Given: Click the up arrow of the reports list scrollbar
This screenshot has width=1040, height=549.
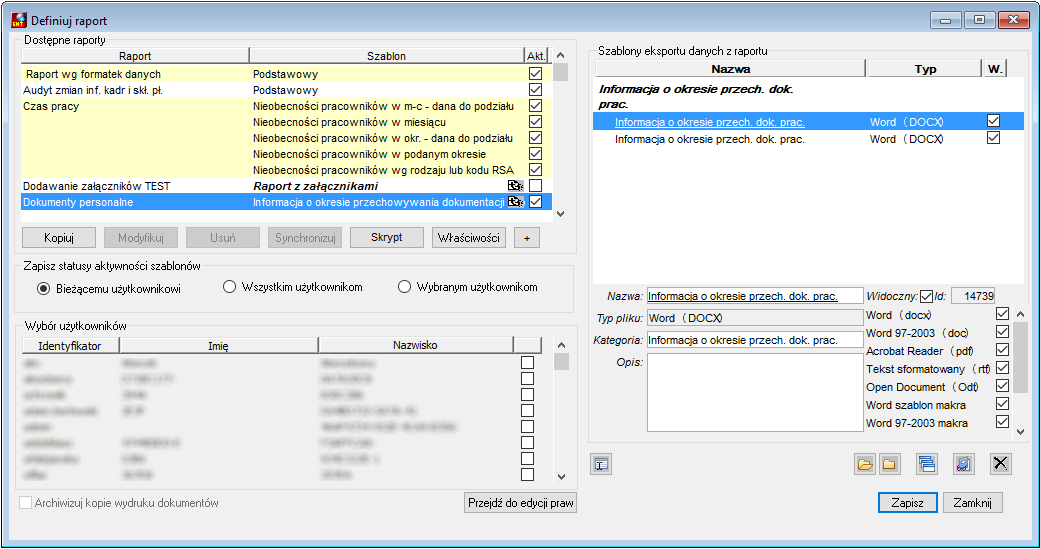Looking at the screenshot, I should click(560, 55).
